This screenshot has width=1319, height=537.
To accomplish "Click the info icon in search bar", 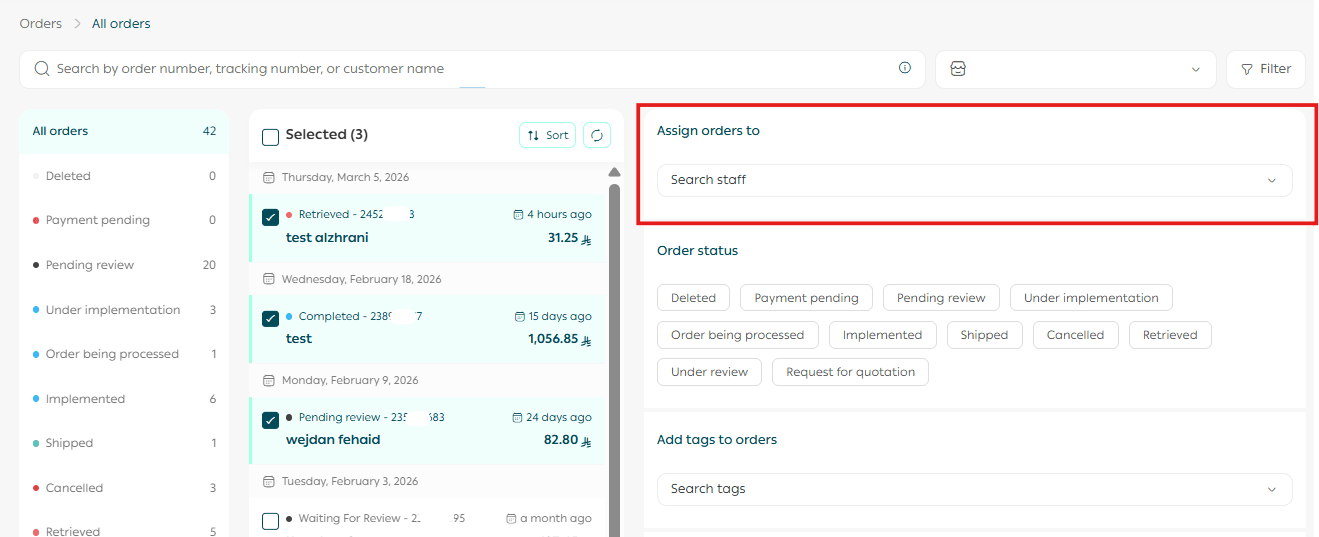I will tap(904, 68).
